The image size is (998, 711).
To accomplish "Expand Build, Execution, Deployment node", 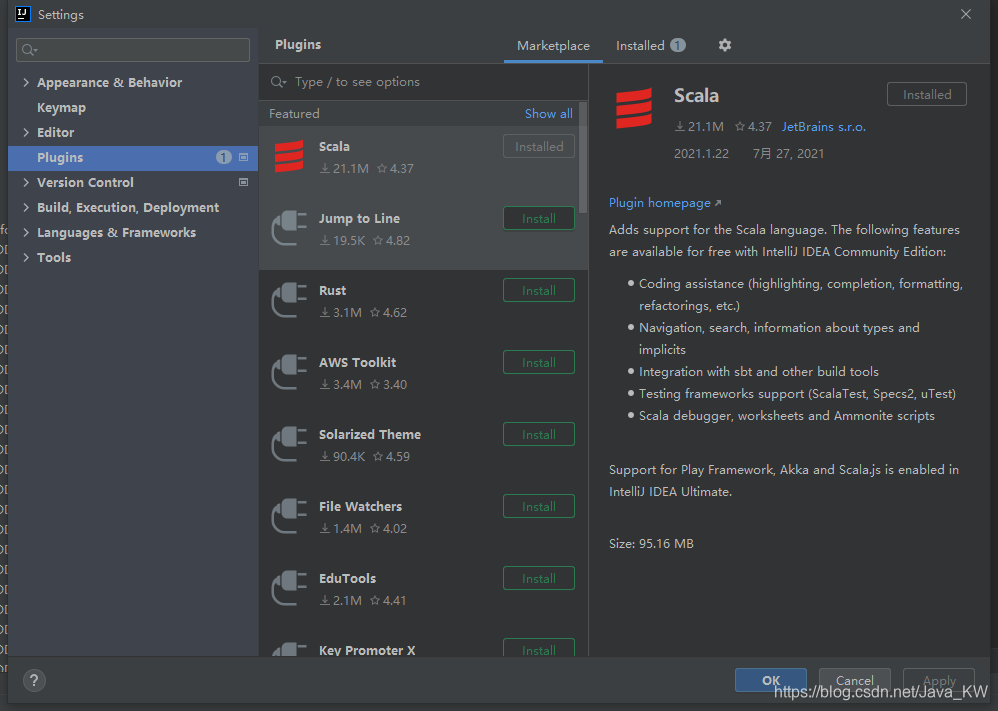I will (26, 208).
